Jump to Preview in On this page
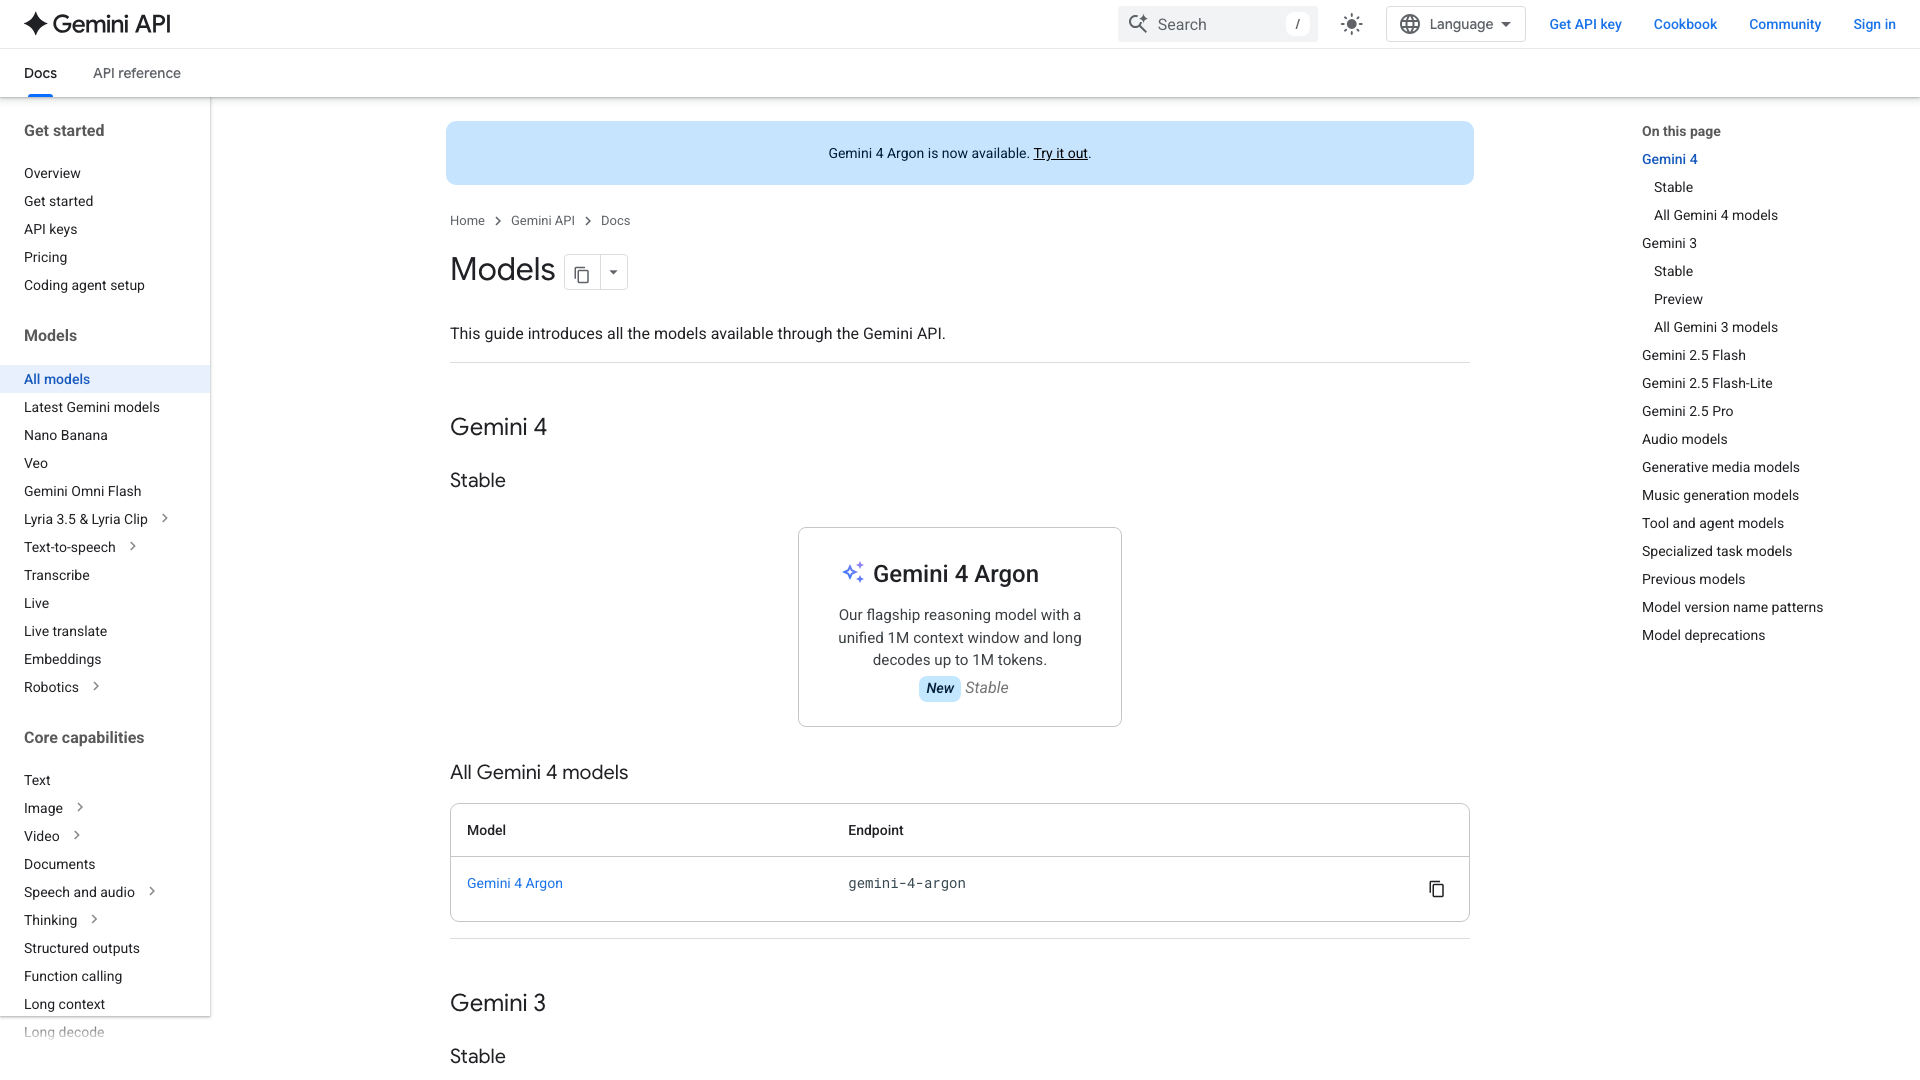 (1678, 299)
